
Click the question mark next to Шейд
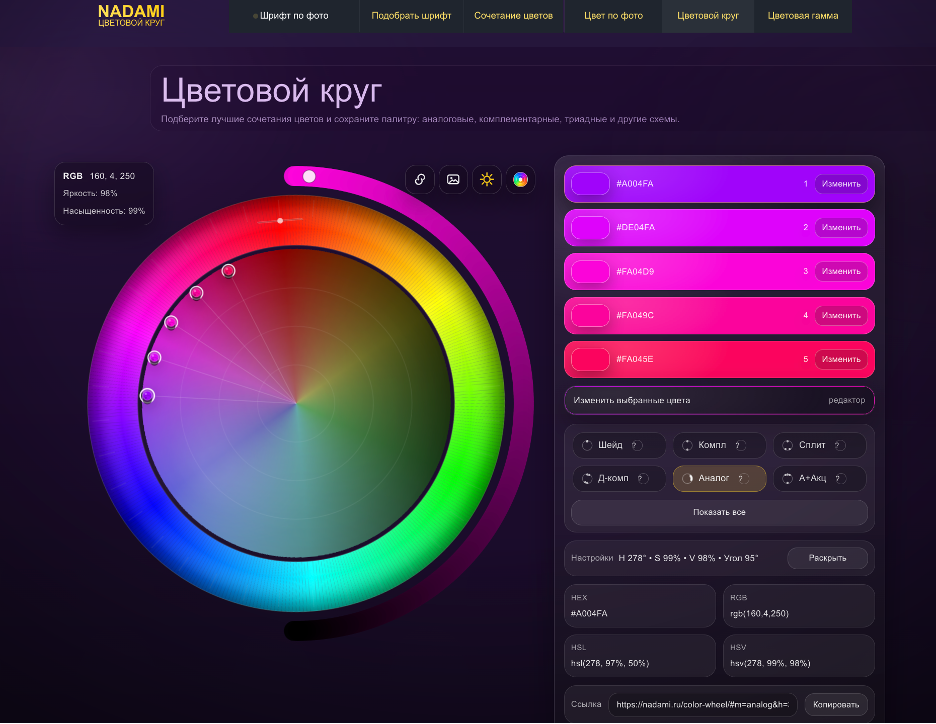(635, 446)
